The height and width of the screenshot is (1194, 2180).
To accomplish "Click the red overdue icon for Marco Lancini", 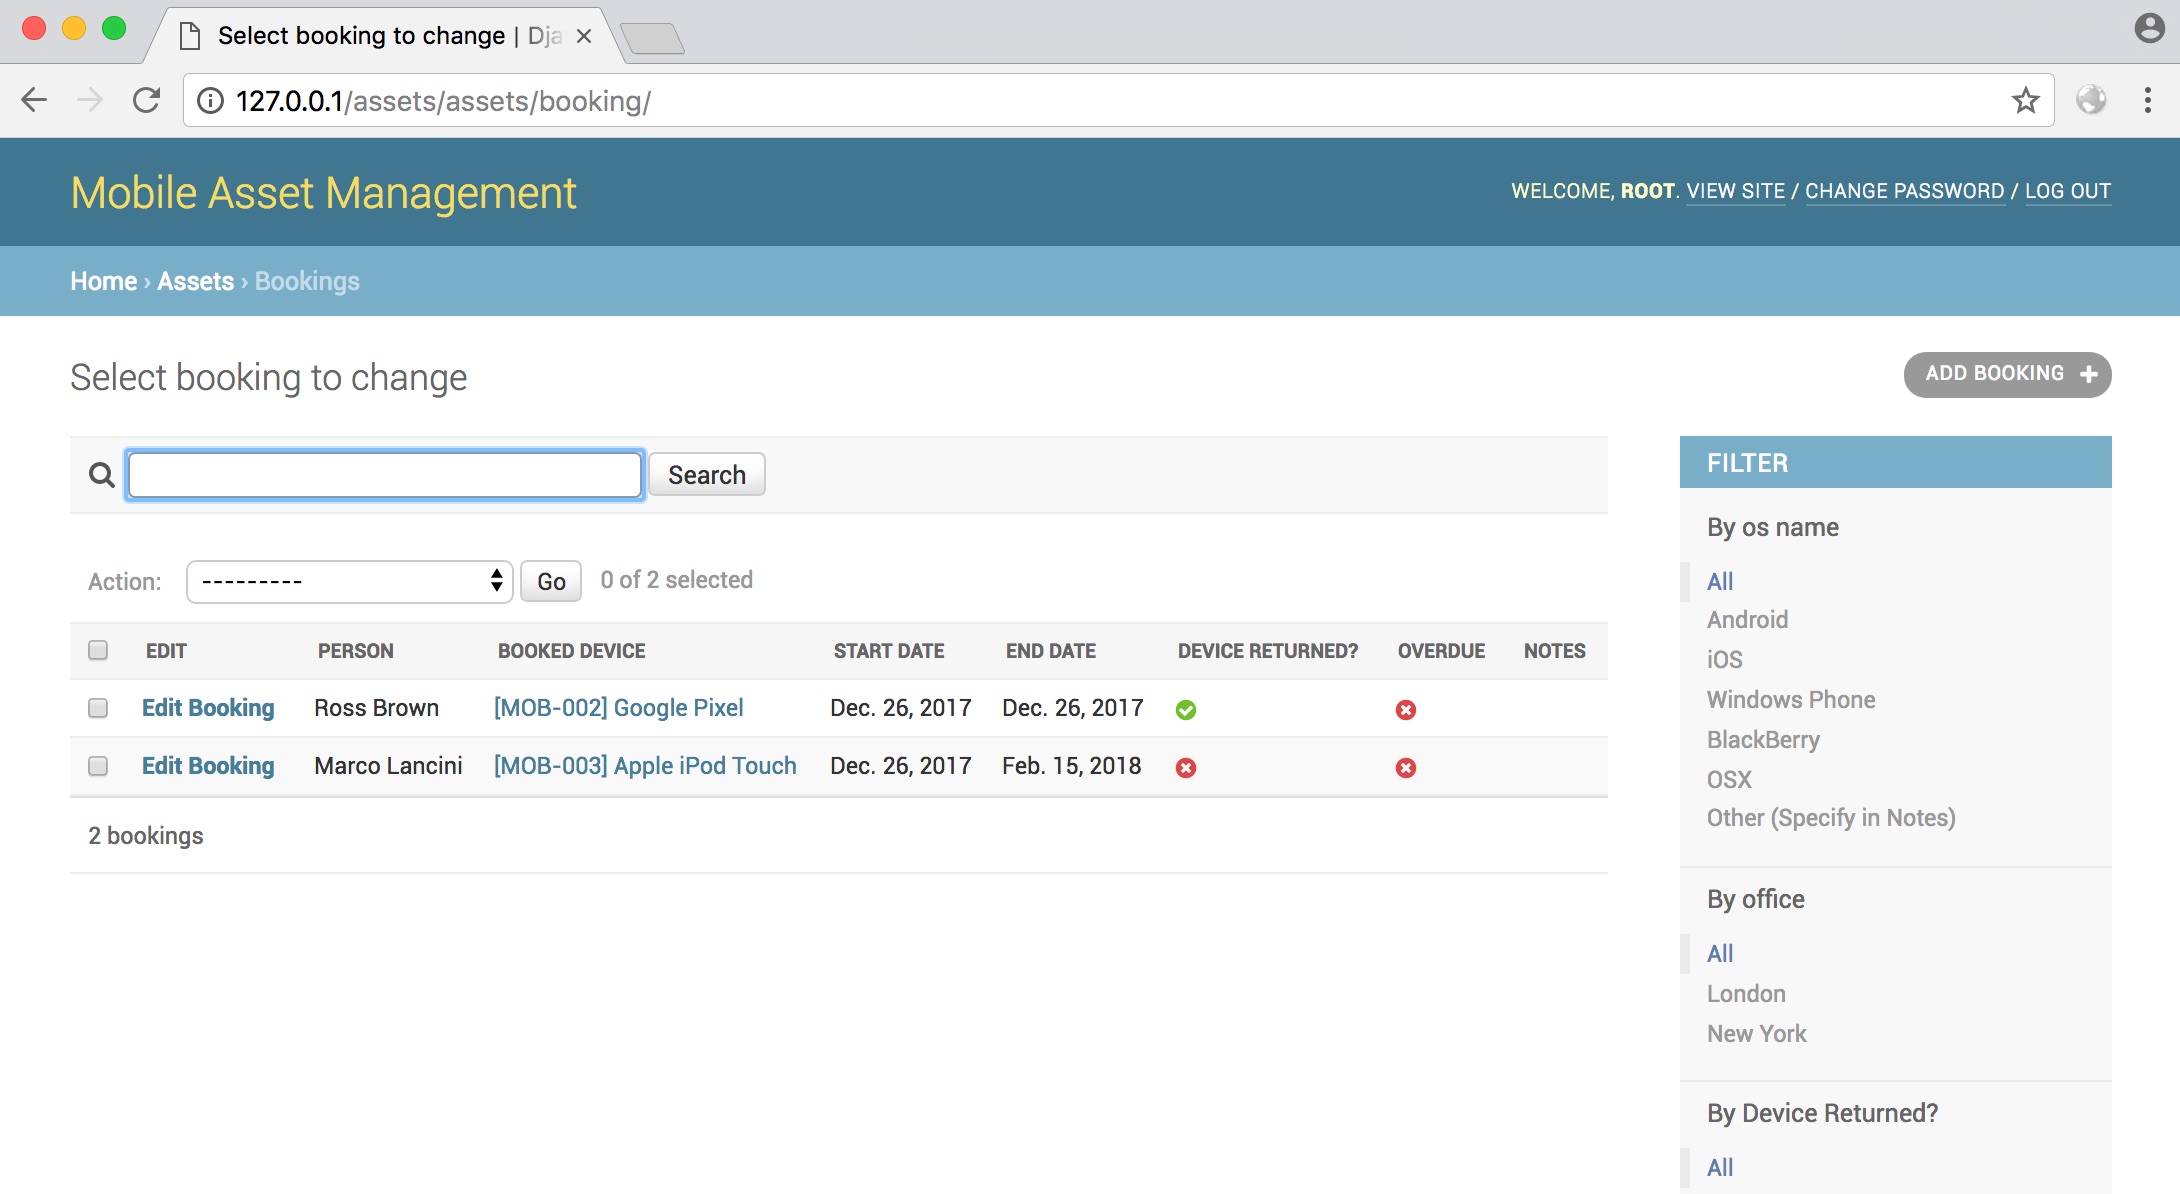I will [1406, 768].
